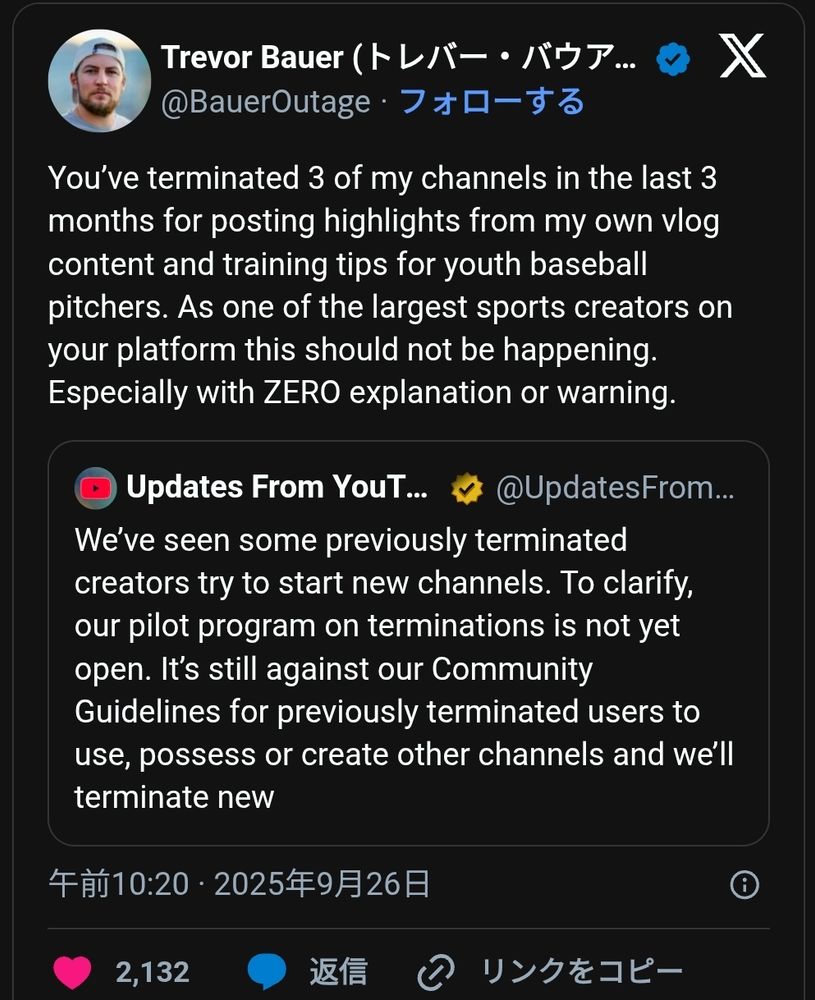This screenshot has height=1000, width=815.
Task: Like the tweet with the heart icon
Action: pos(72,972)
